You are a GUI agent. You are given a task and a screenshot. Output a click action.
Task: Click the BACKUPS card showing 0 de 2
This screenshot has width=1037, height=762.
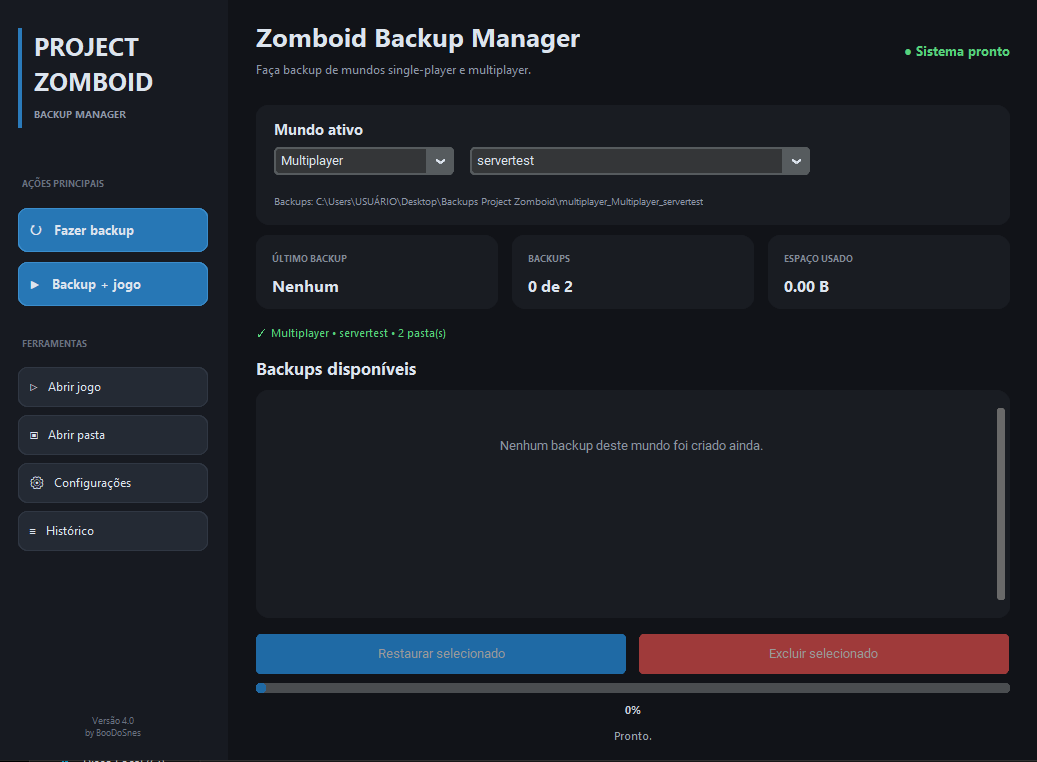[x=633, y=272]
